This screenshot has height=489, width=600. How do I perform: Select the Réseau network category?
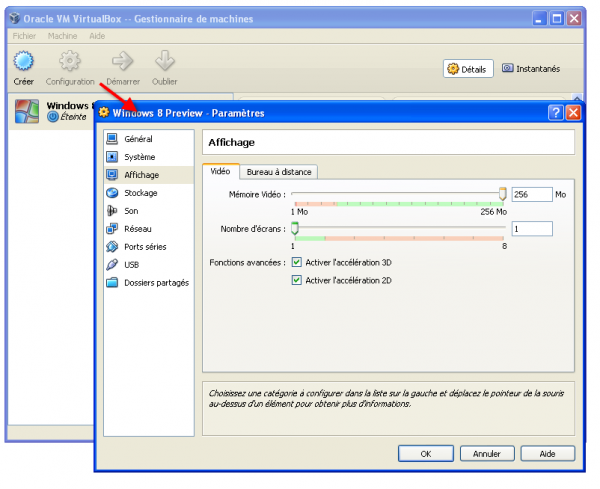click(x=137, y=229)
